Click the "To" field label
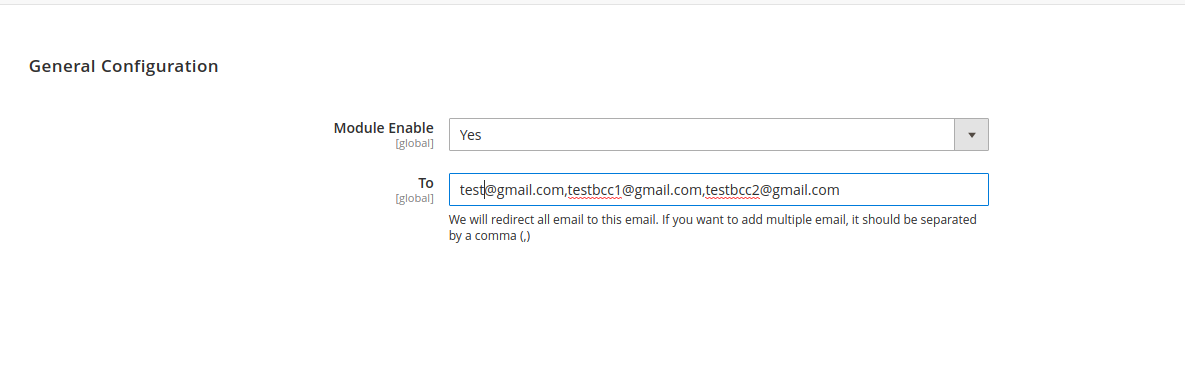 click(426, 183)
